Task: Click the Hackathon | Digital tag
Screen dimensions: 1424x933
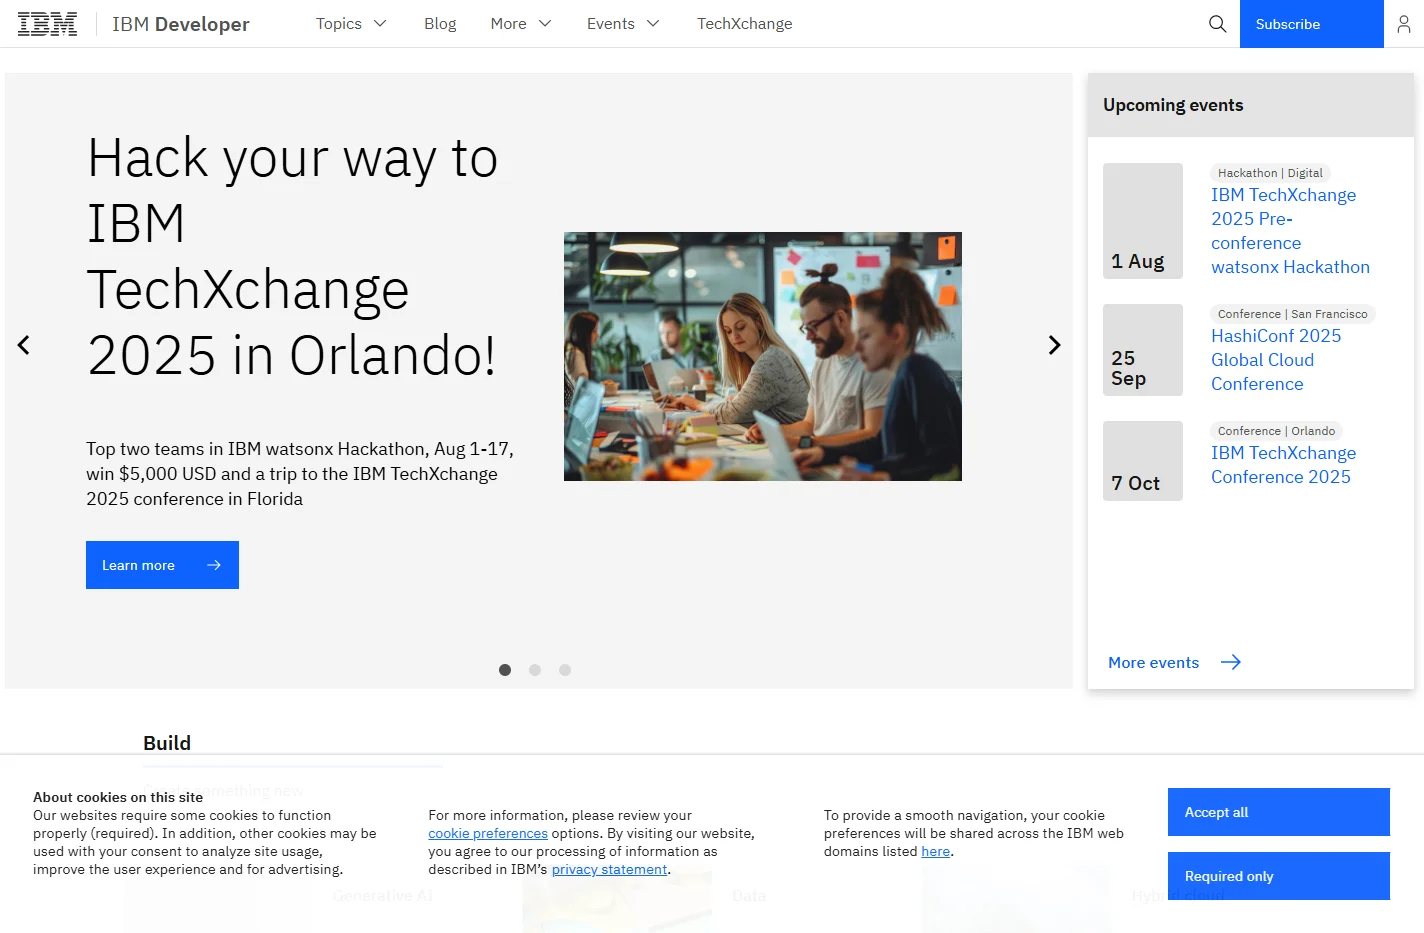Action: point(1270,173)
